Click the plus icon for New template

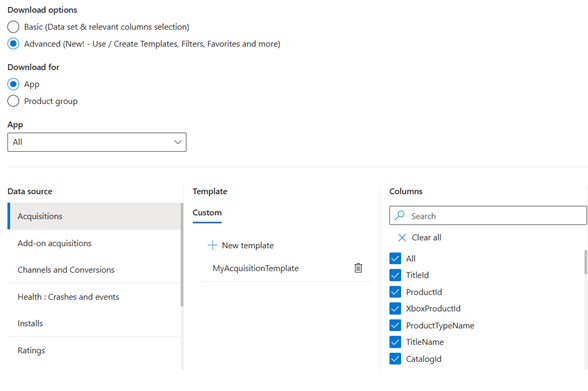click(x=212, y=245)
